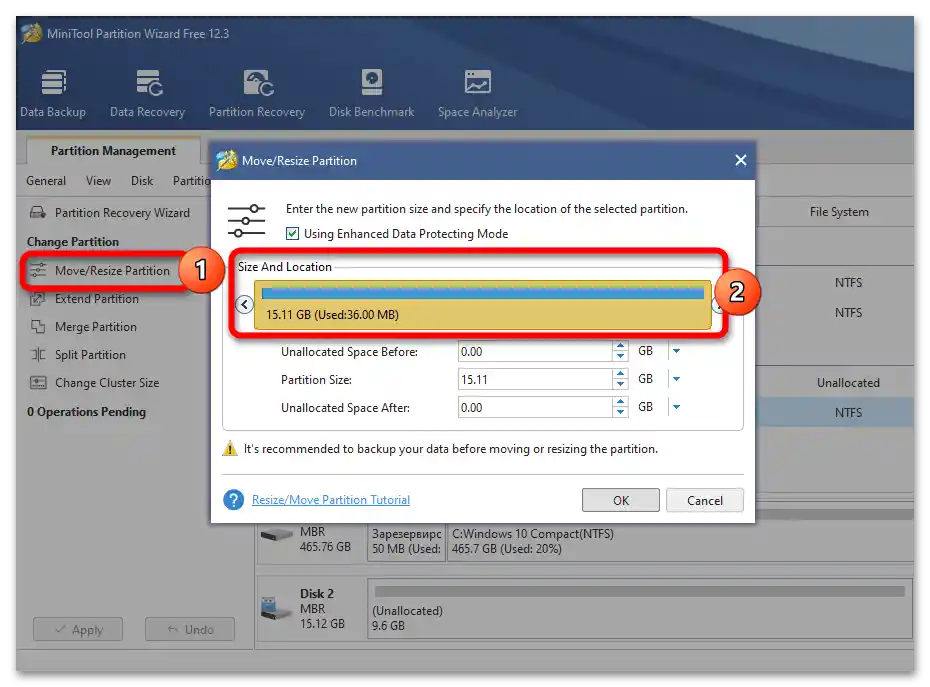Decrease the Partition Size value
The height and width of the screenshot is (687, 930).
tap(620, 384)
